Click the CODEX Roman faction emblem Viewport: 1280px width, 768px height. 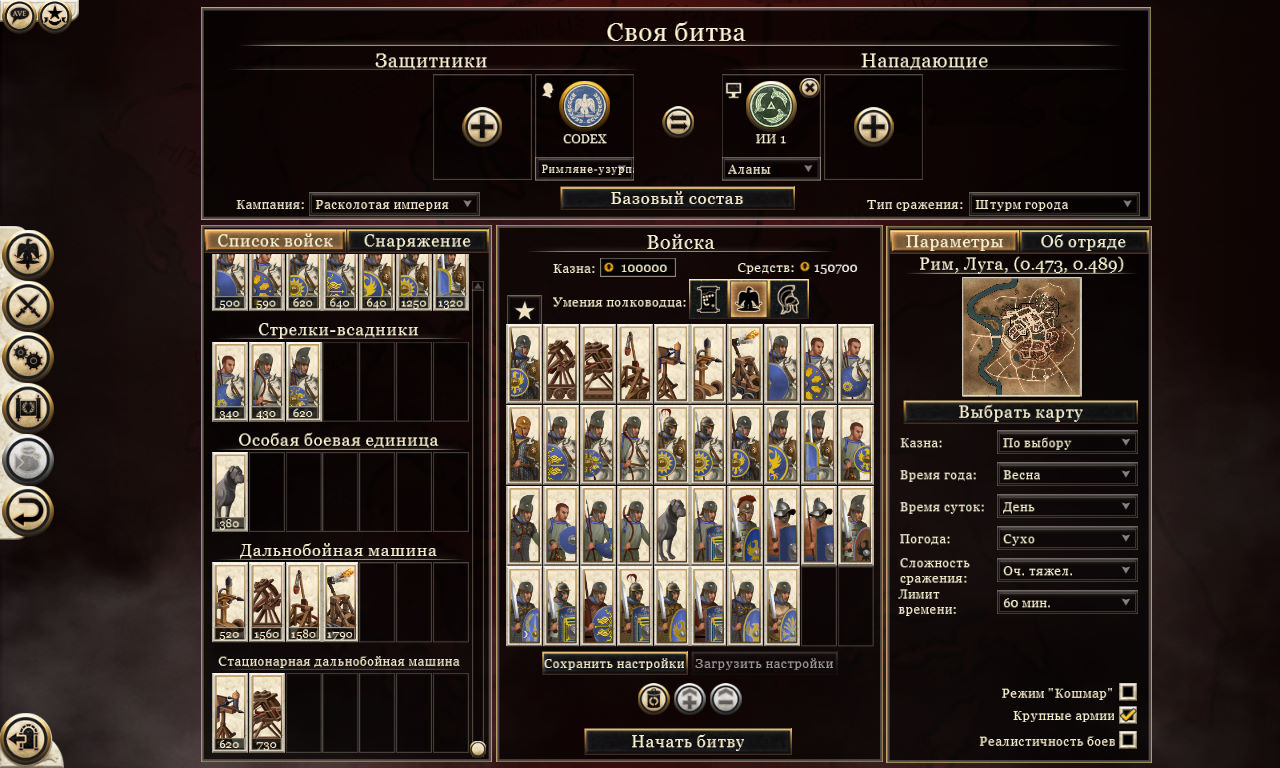(585, 105)
